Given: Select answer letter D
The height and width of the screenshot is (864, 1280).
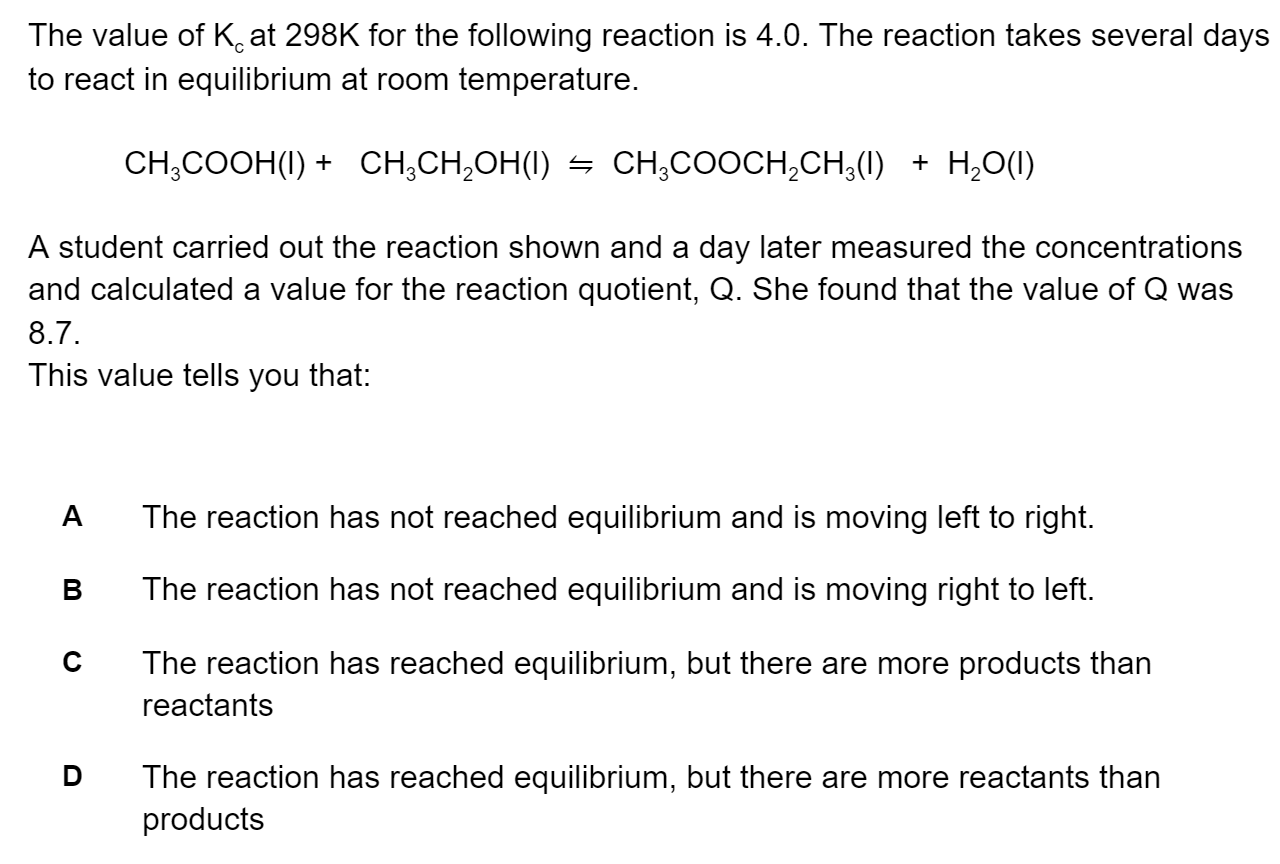Looking at the screenshot, I should click(x=72, y=776).
